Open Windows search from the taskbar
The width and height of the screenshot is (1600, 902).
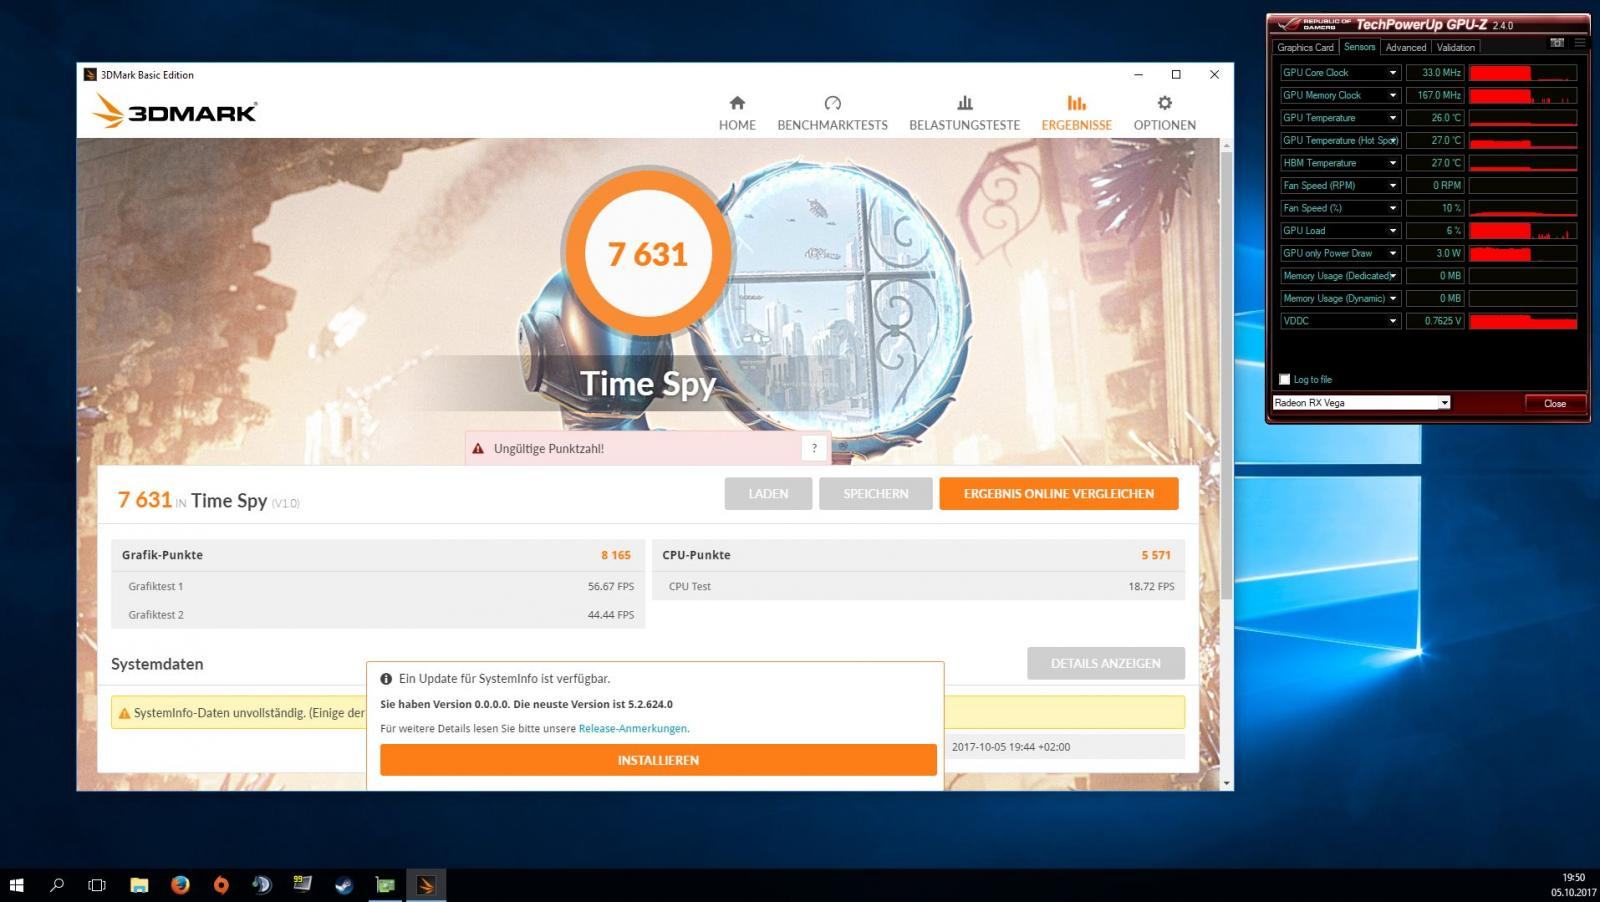click(x=57, y=885)
